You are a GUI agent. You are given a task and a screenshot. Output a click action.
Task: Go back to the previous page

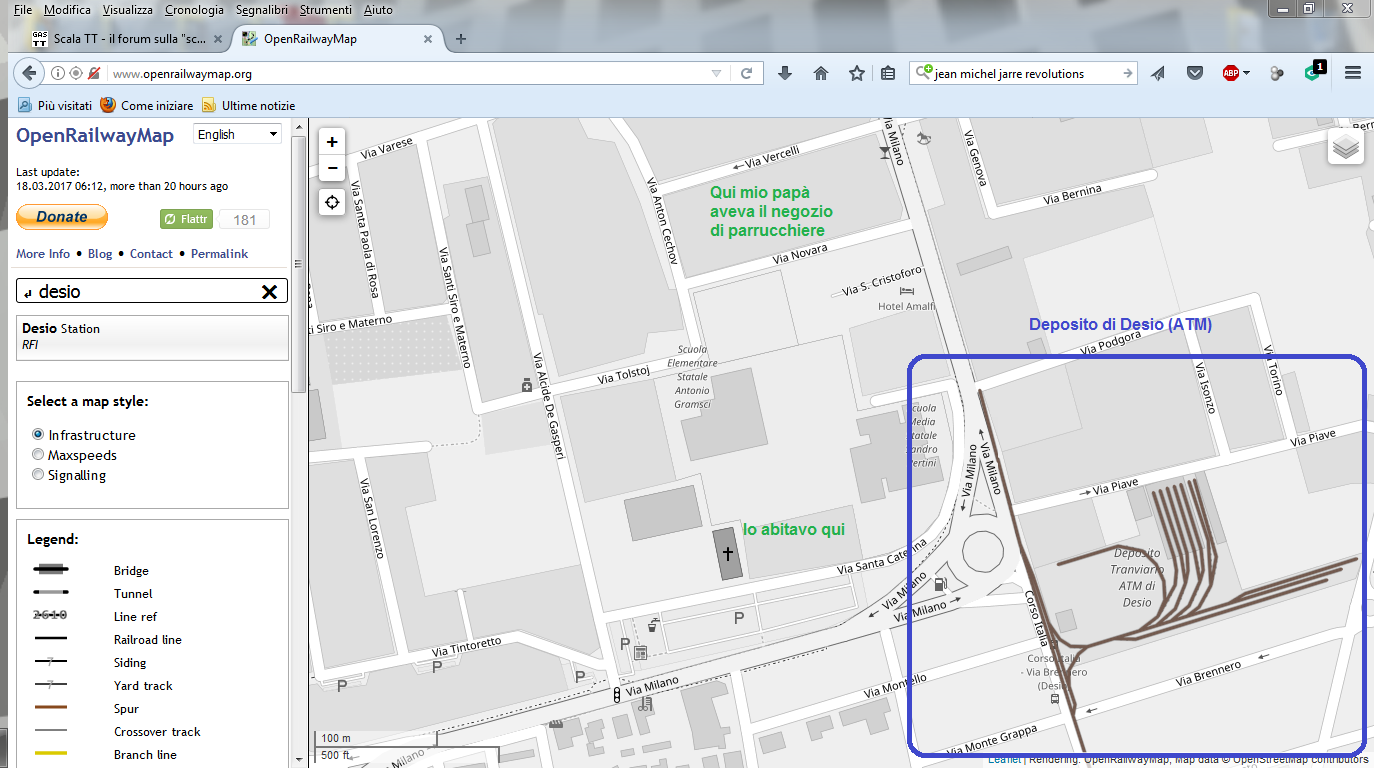point(29,73)
